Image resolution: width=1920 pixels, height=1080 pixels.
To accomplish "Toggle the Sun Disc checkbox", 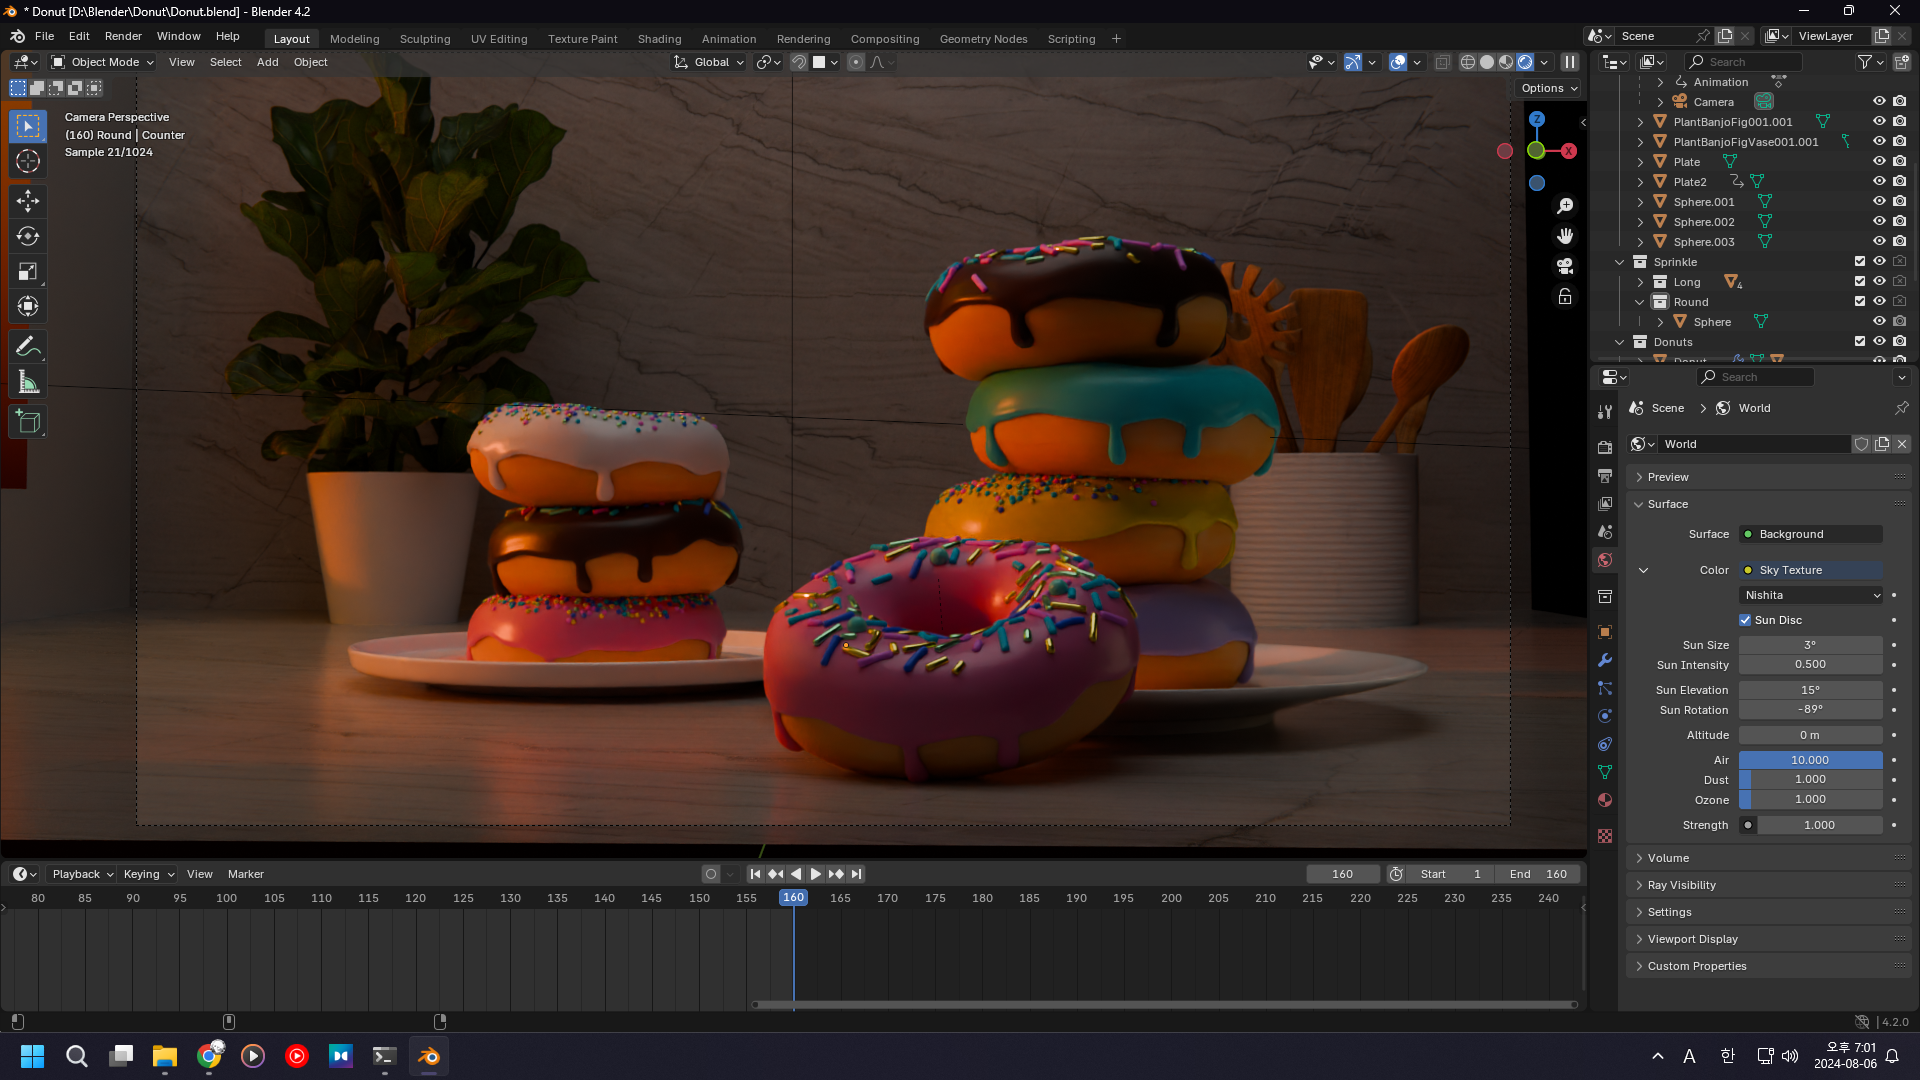I will [1745, 620].
